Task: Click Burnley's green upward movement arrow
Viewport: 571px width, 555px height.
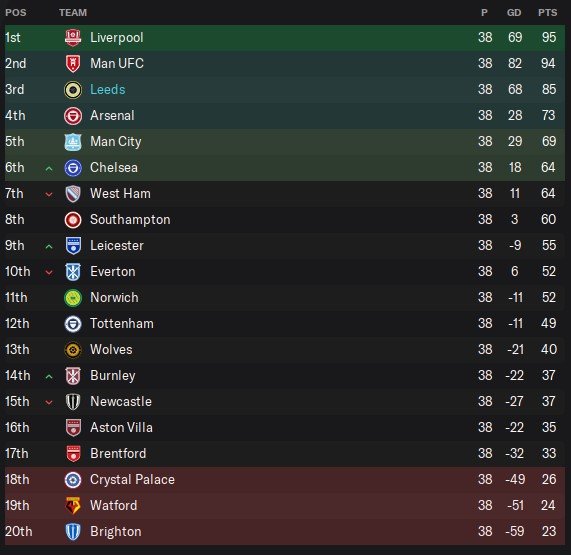Action: coord(49,377)
